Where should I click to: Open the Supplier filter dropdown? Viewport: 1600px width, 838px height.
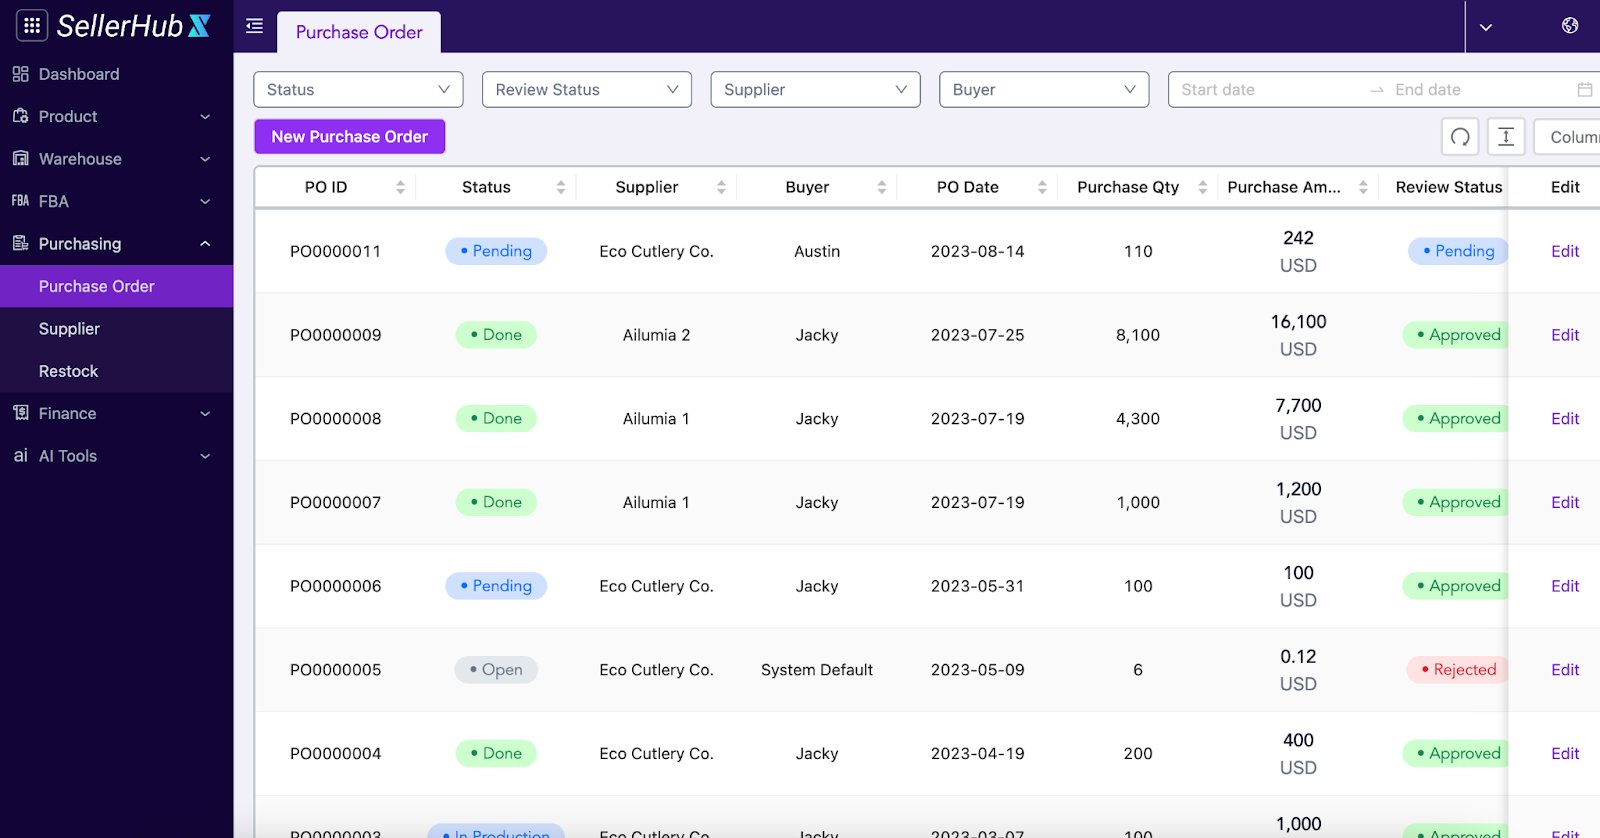(x=815, y=90)
